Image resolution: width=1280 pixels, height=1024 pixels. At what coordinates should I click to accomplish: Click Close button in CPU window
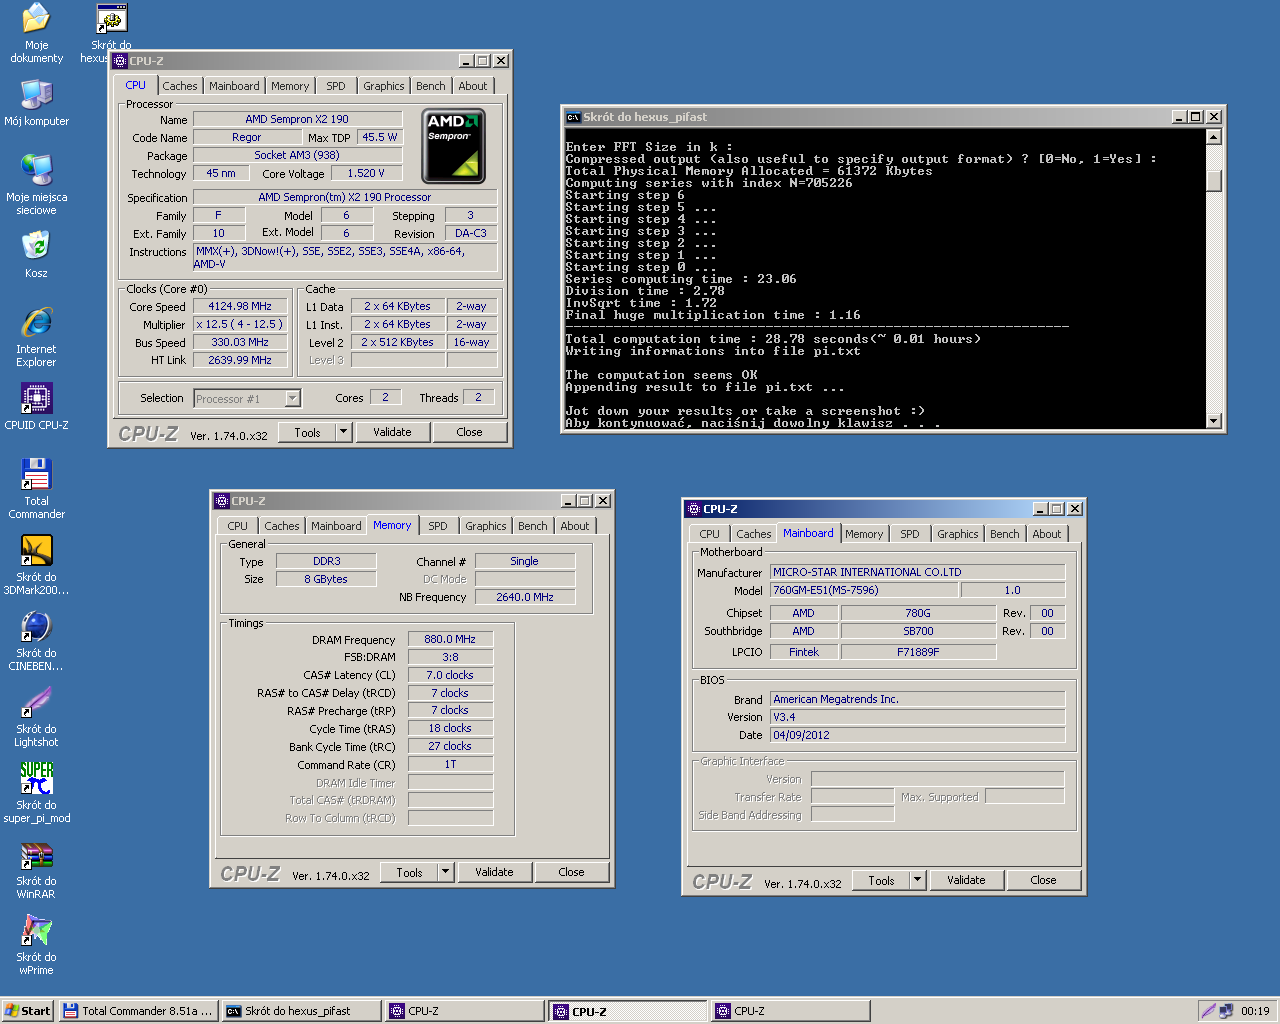pos(469,432)
